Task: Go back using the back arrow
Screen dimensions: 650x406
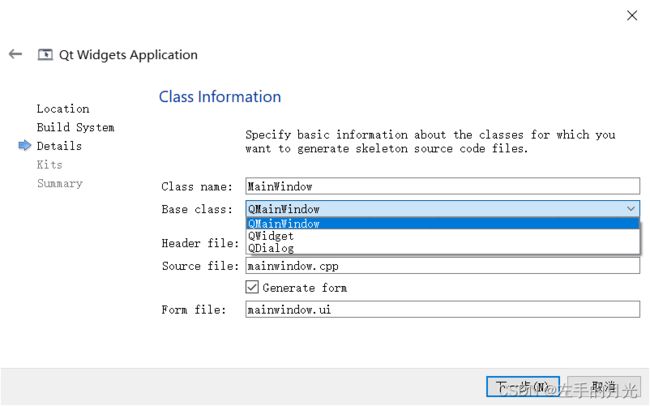Action: pyautogui.click(x=15, y=54)
